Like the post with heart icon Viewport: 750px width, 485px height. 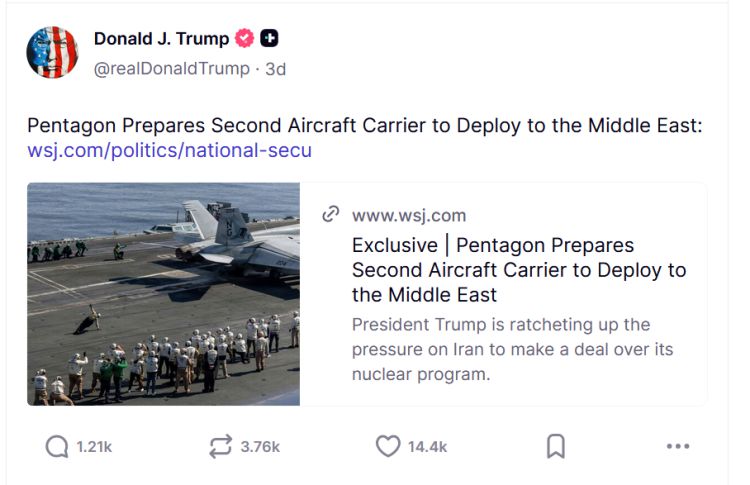[387, 446]
